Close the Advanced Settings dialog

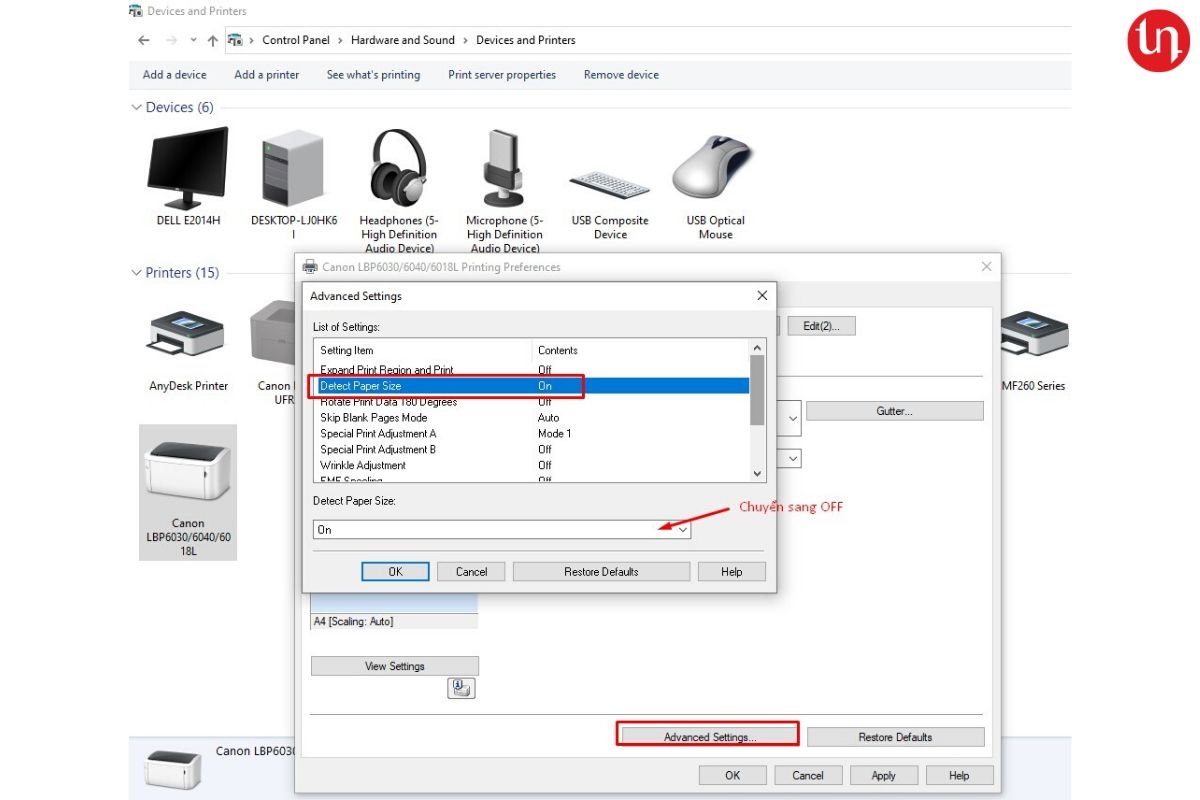click(x=762, y=296)
